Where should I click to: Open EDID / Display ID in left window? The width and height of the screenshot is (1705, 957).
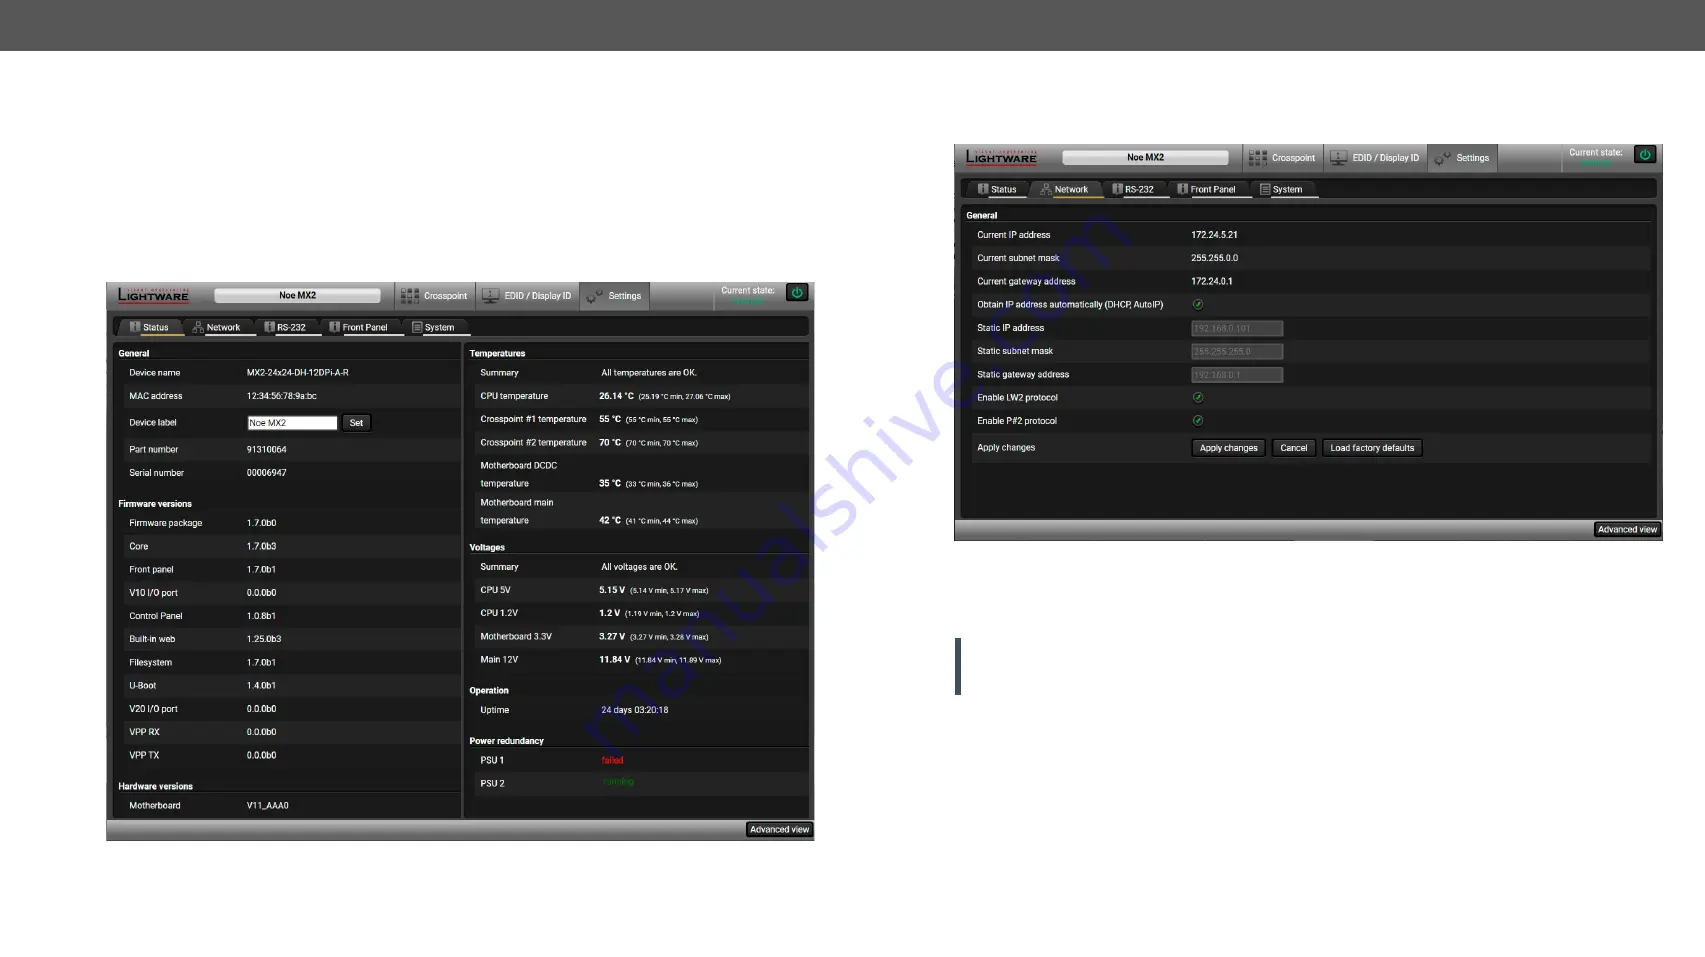(x=527, y=296)
